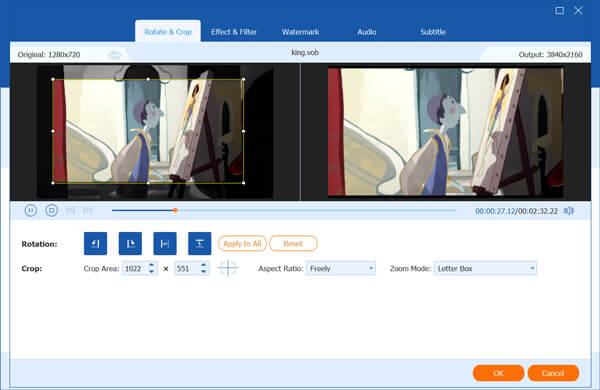
Task: Increase crop height value
Action: tap(204, 265)
